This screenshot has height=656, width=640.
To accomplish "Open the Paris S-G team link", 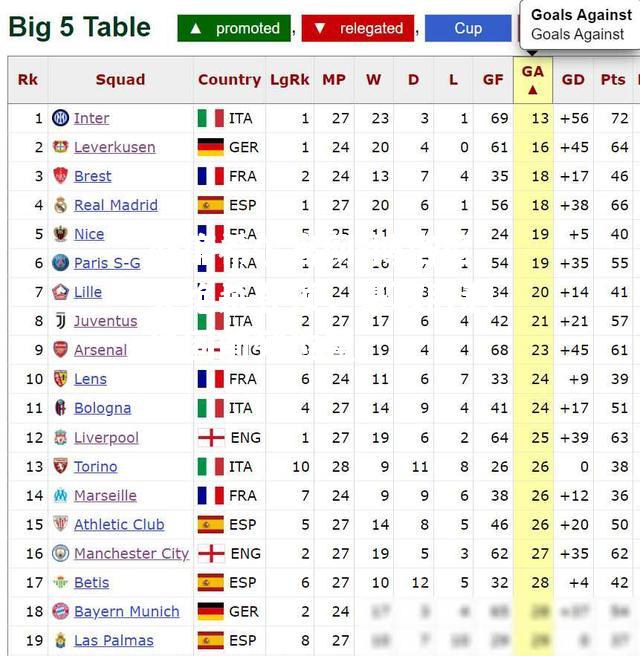I will [x=107, y=263].
